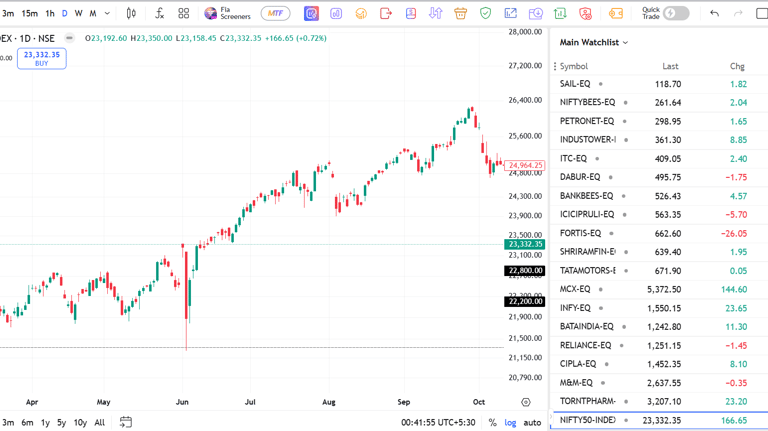Open the fx indicators menu

(159, 14)
